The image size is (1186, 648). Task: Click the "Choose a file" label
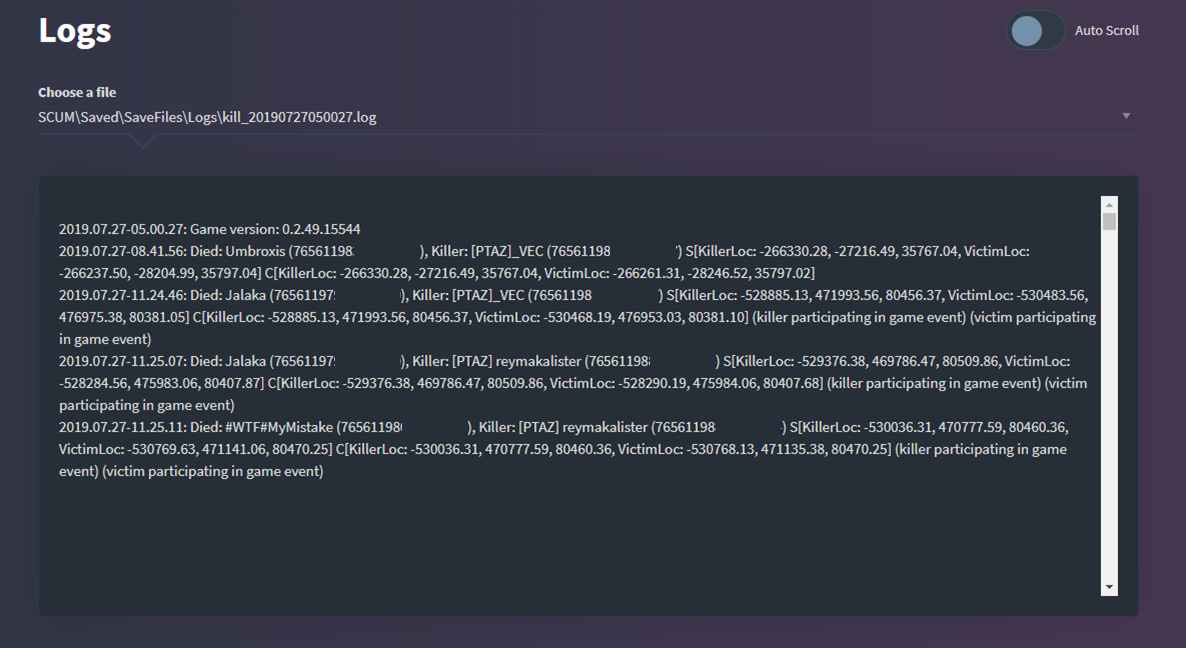pos(77,92)
